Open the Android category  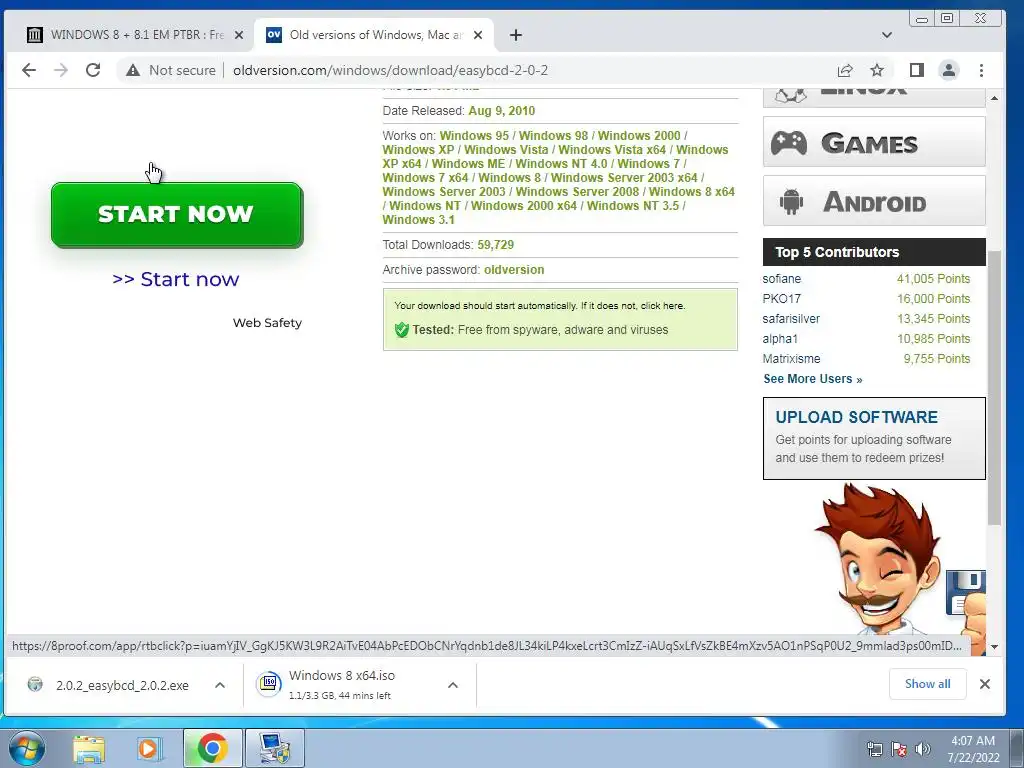point(874,201)
